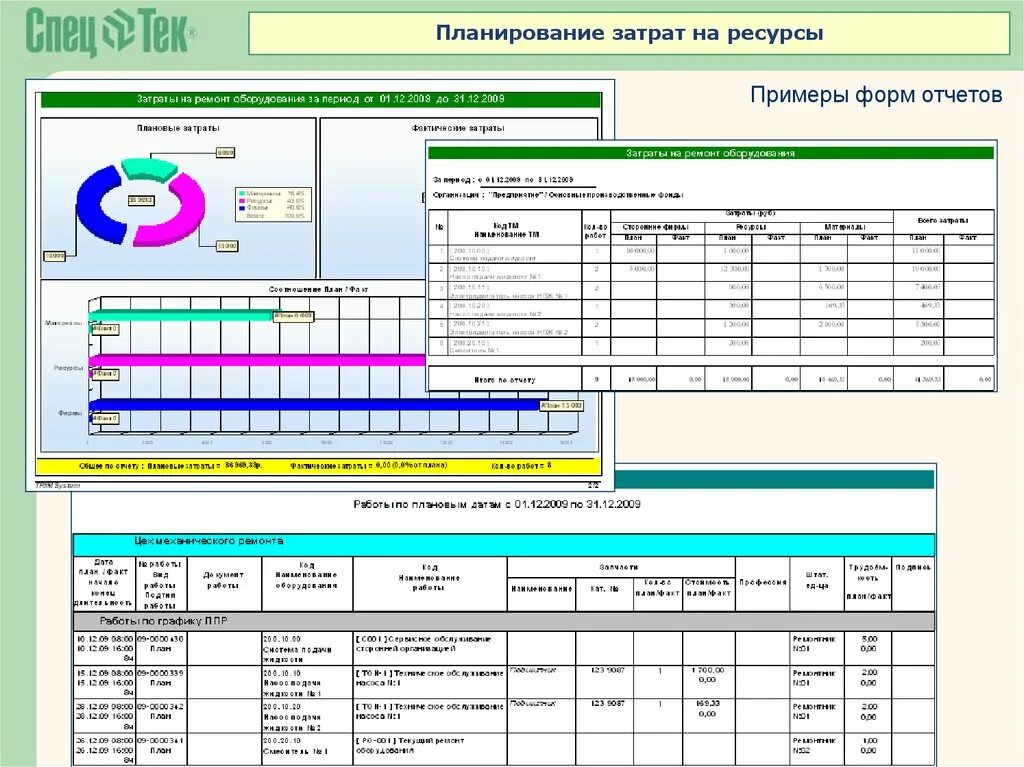
Task: Click the 'Затраты на ремонт оборудования' table report header
Action: (711, 153)
